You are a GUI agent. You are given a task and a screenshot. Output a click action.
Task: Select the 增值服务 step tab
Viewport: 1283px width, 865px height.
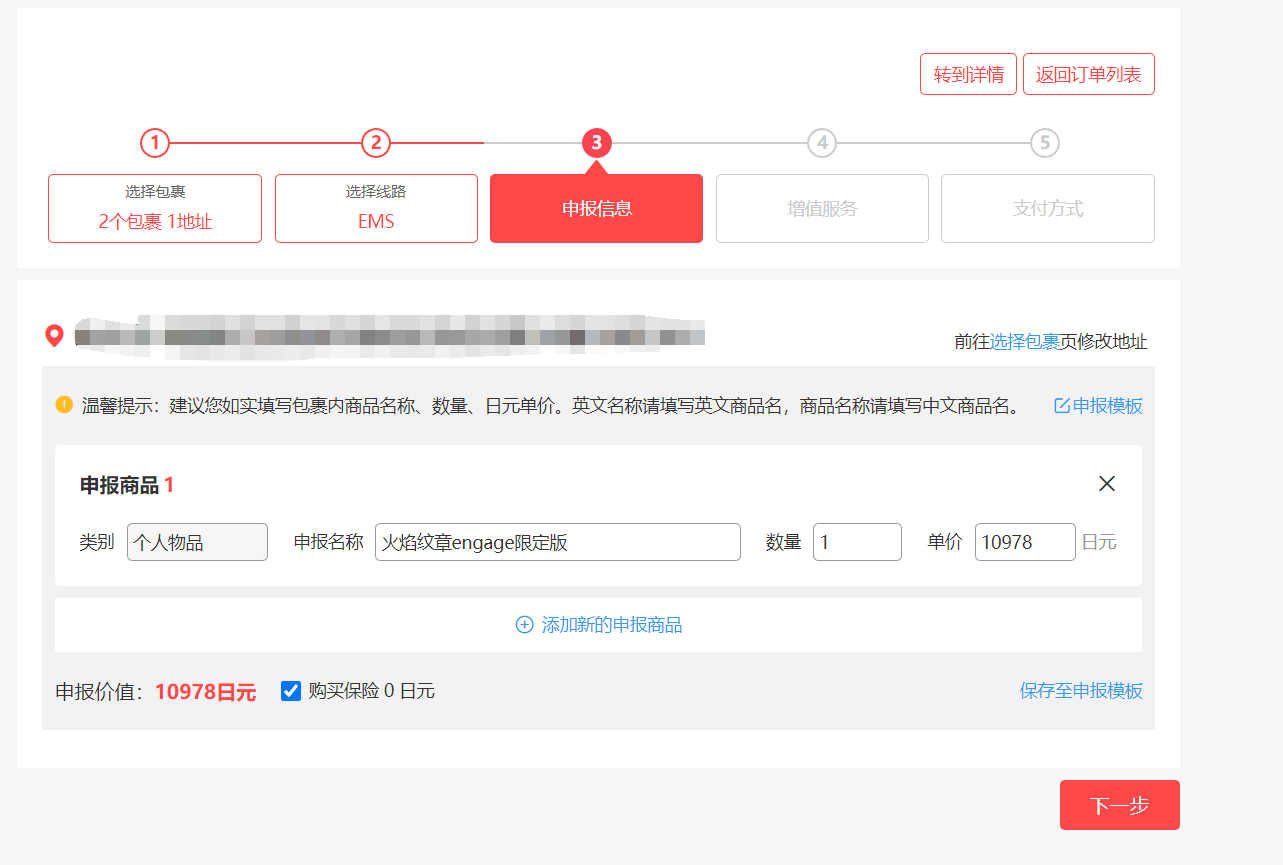[822, 209]
